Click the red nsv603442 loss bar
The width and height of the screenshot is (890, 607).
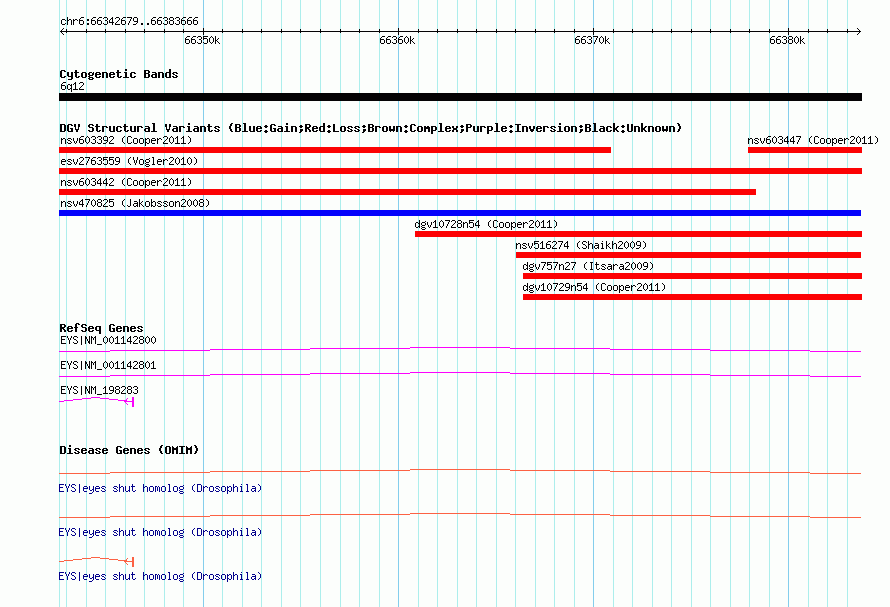(x=408, y=192)
